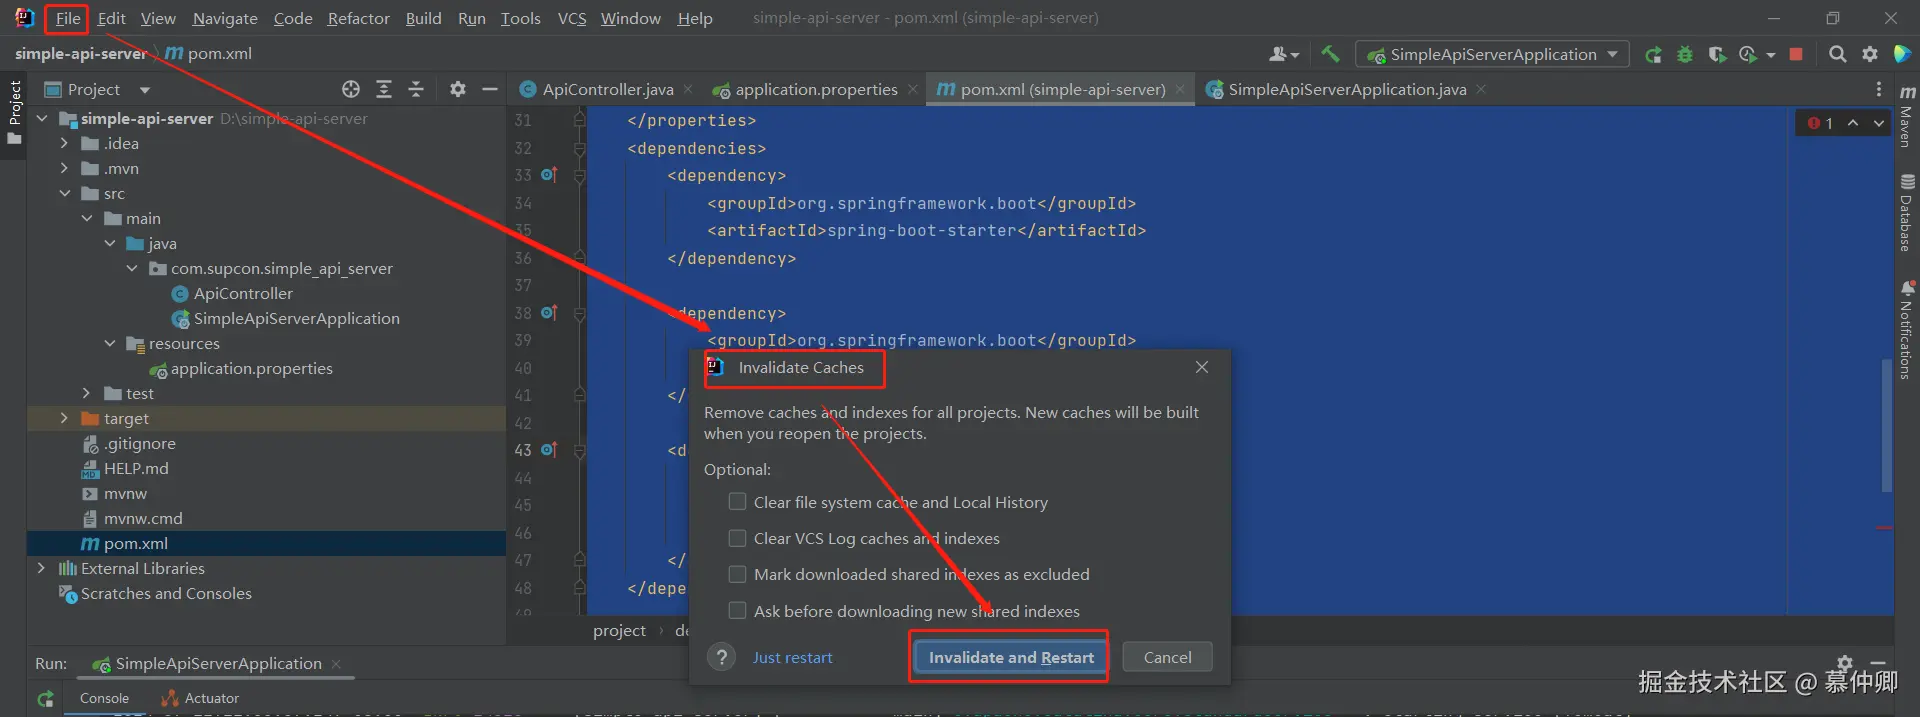Open the Actuator tab in Run panel
This screenshot has width=1920, height=717.
[x=200, y=698]
